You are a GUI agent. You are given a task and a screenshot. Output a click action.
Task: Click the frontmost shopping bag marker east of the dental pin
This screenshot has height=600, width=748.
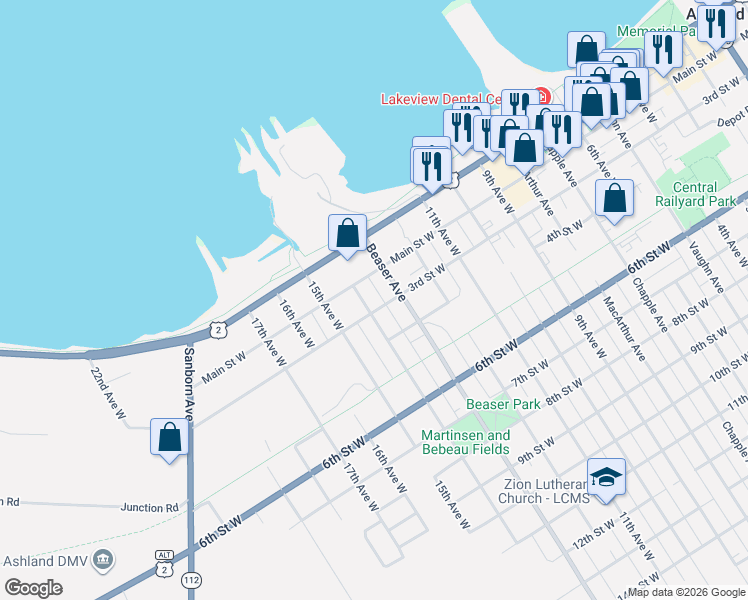click(x=592, y=104)
